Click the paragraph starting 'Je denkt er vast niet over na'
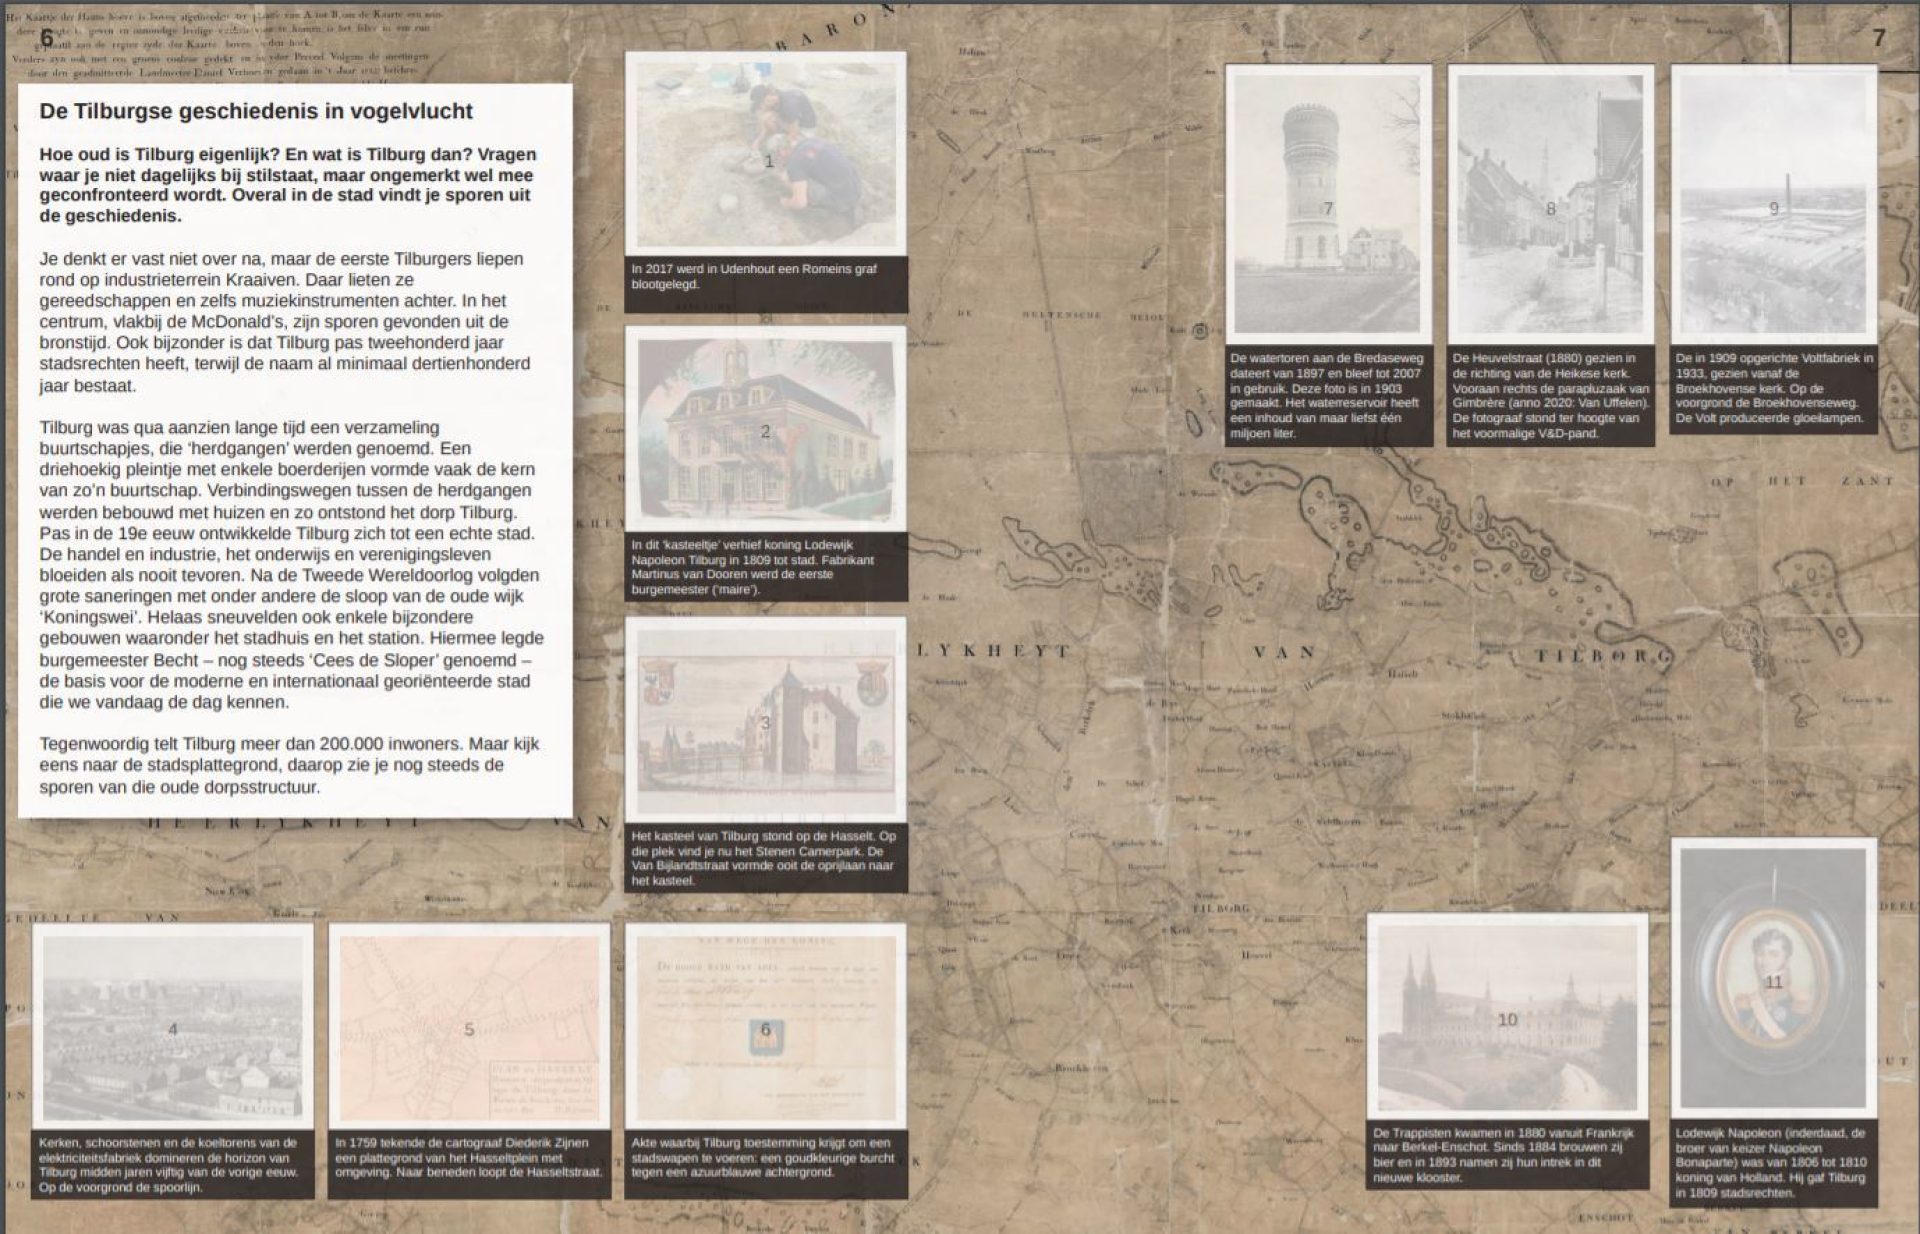 (x=285, y=322)
